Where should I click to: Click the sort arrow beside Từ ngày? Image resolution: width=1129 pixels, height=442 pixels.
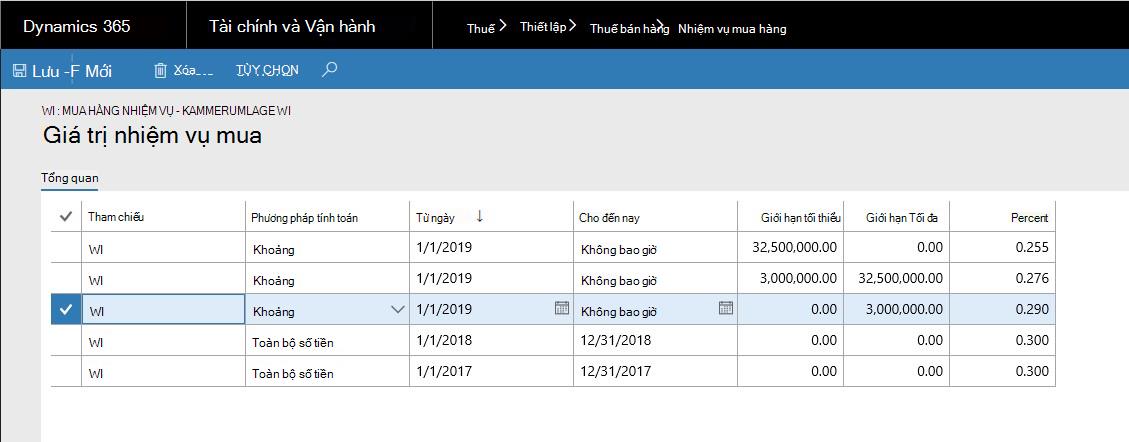coord(480,217)
